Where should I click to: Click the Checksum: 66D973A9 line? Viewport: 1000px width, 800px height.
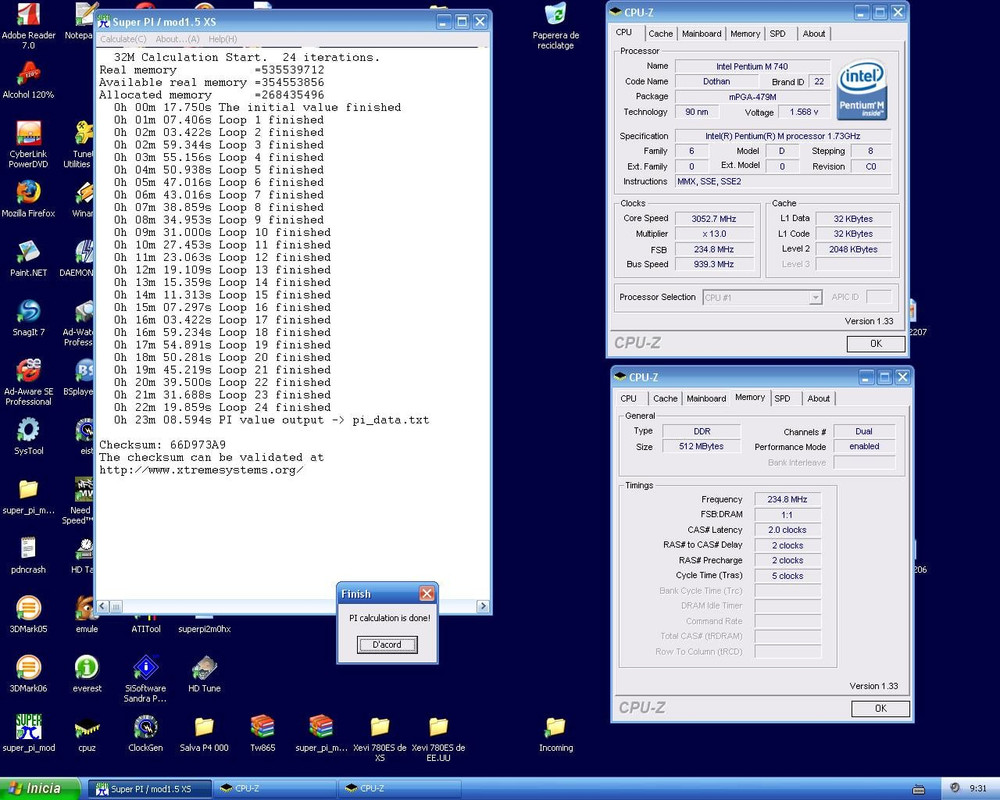click(x=162, y=445)
